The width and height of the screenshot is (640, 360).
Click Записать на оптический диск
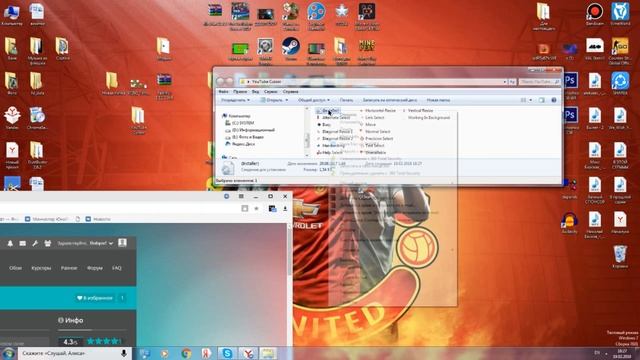pyautogui.click(x=390, y=100)
